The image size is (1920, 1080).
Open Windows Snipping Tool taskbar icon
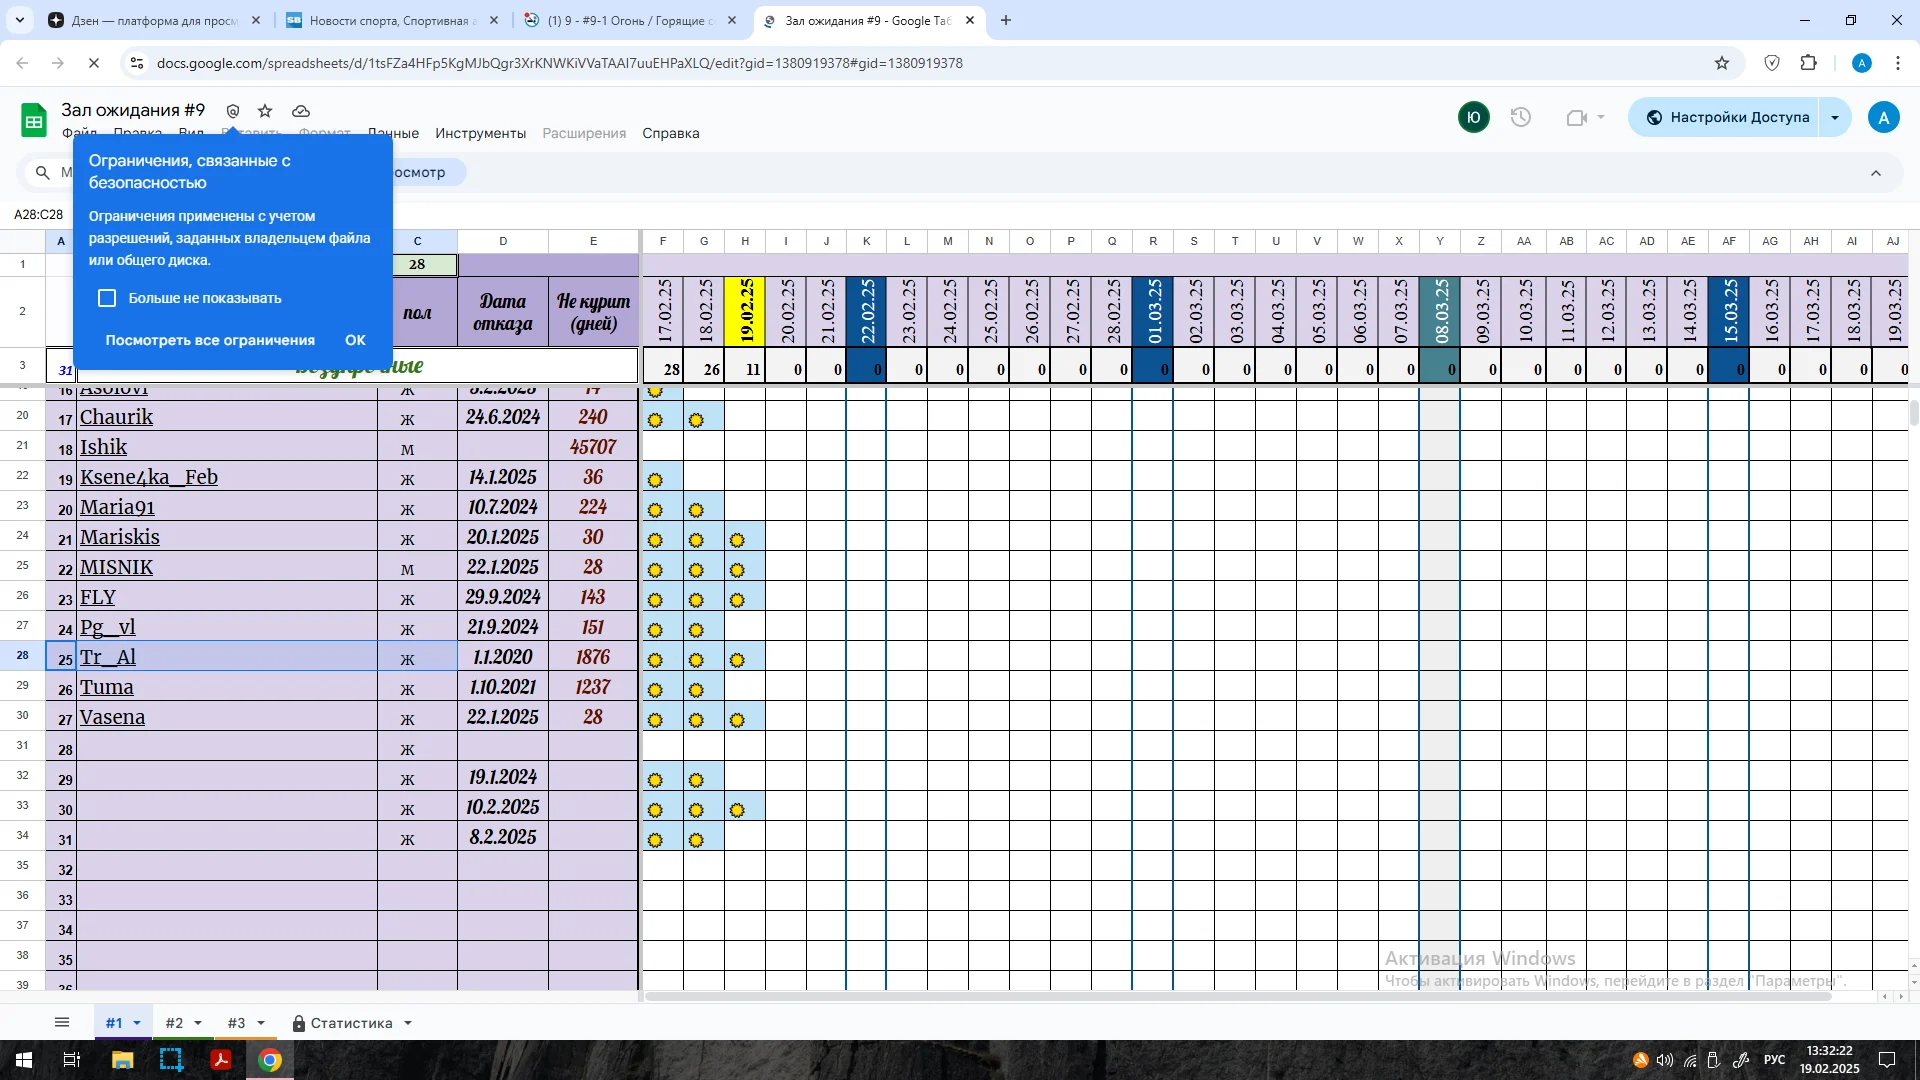click(x=171, y=1060)
